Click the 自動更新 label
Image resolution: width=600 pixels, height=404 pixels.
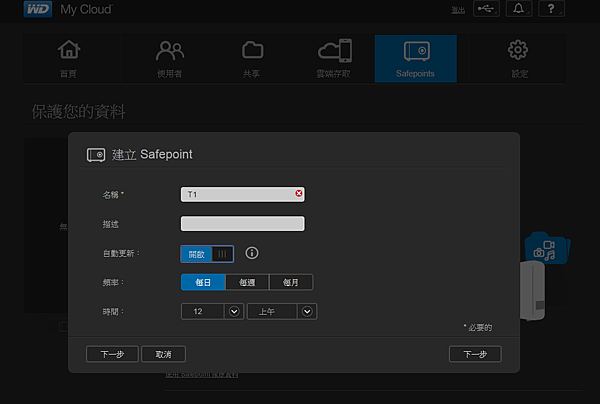121,253
